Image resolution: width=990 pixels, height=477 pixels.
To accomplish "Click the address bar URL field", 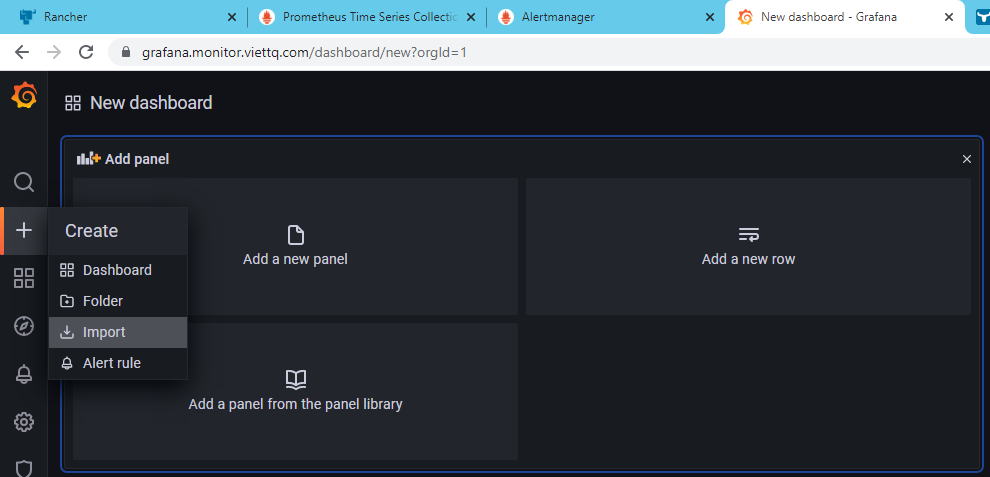I will pos(549,52).
